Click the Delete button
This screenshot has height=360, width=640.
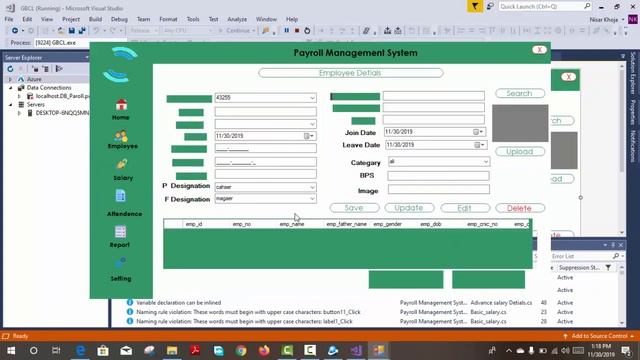[520, 208]
